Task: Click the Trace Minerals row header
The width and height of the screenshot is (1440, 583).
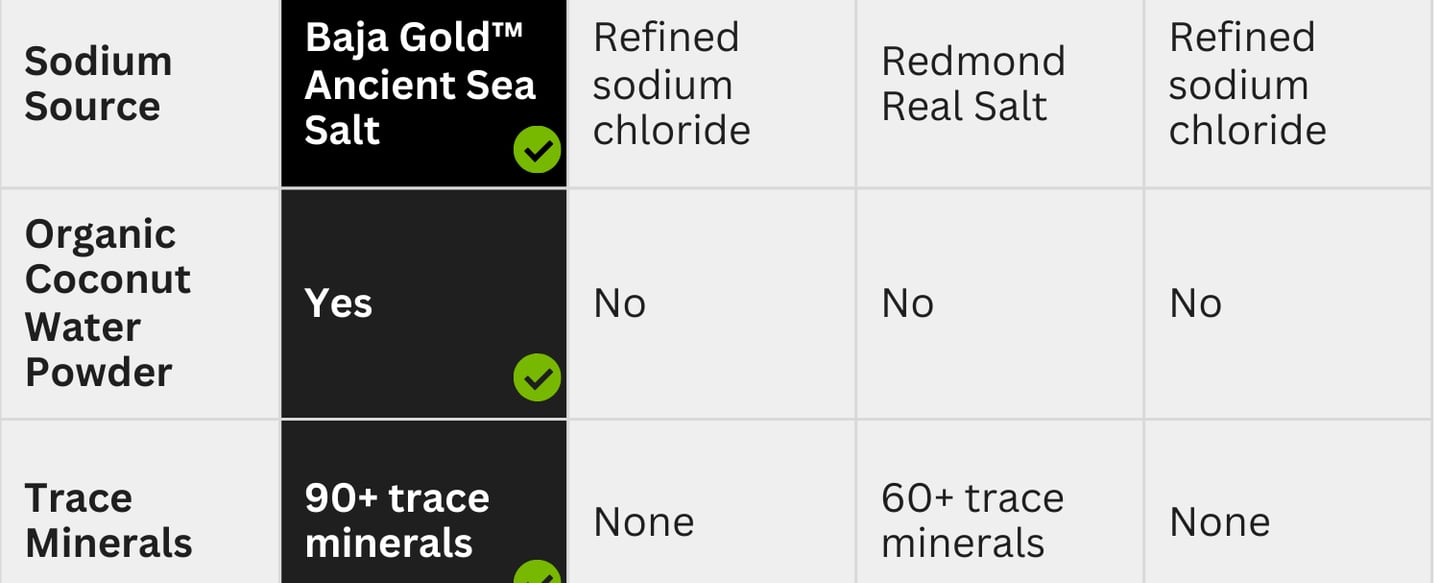Action: point(108,520)
